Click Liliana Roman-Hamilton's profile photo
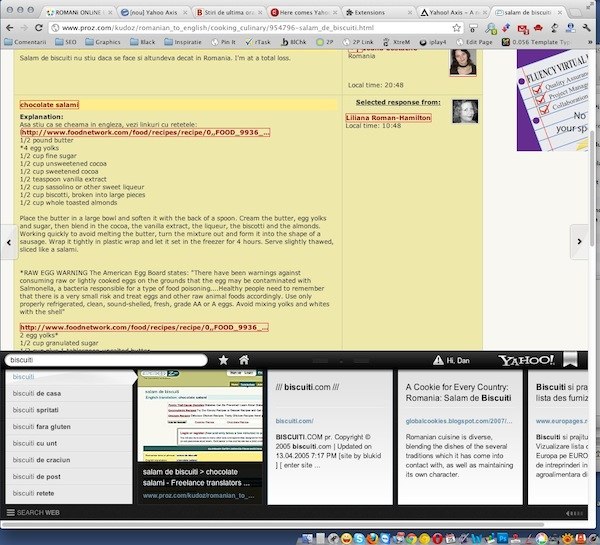 465,111
